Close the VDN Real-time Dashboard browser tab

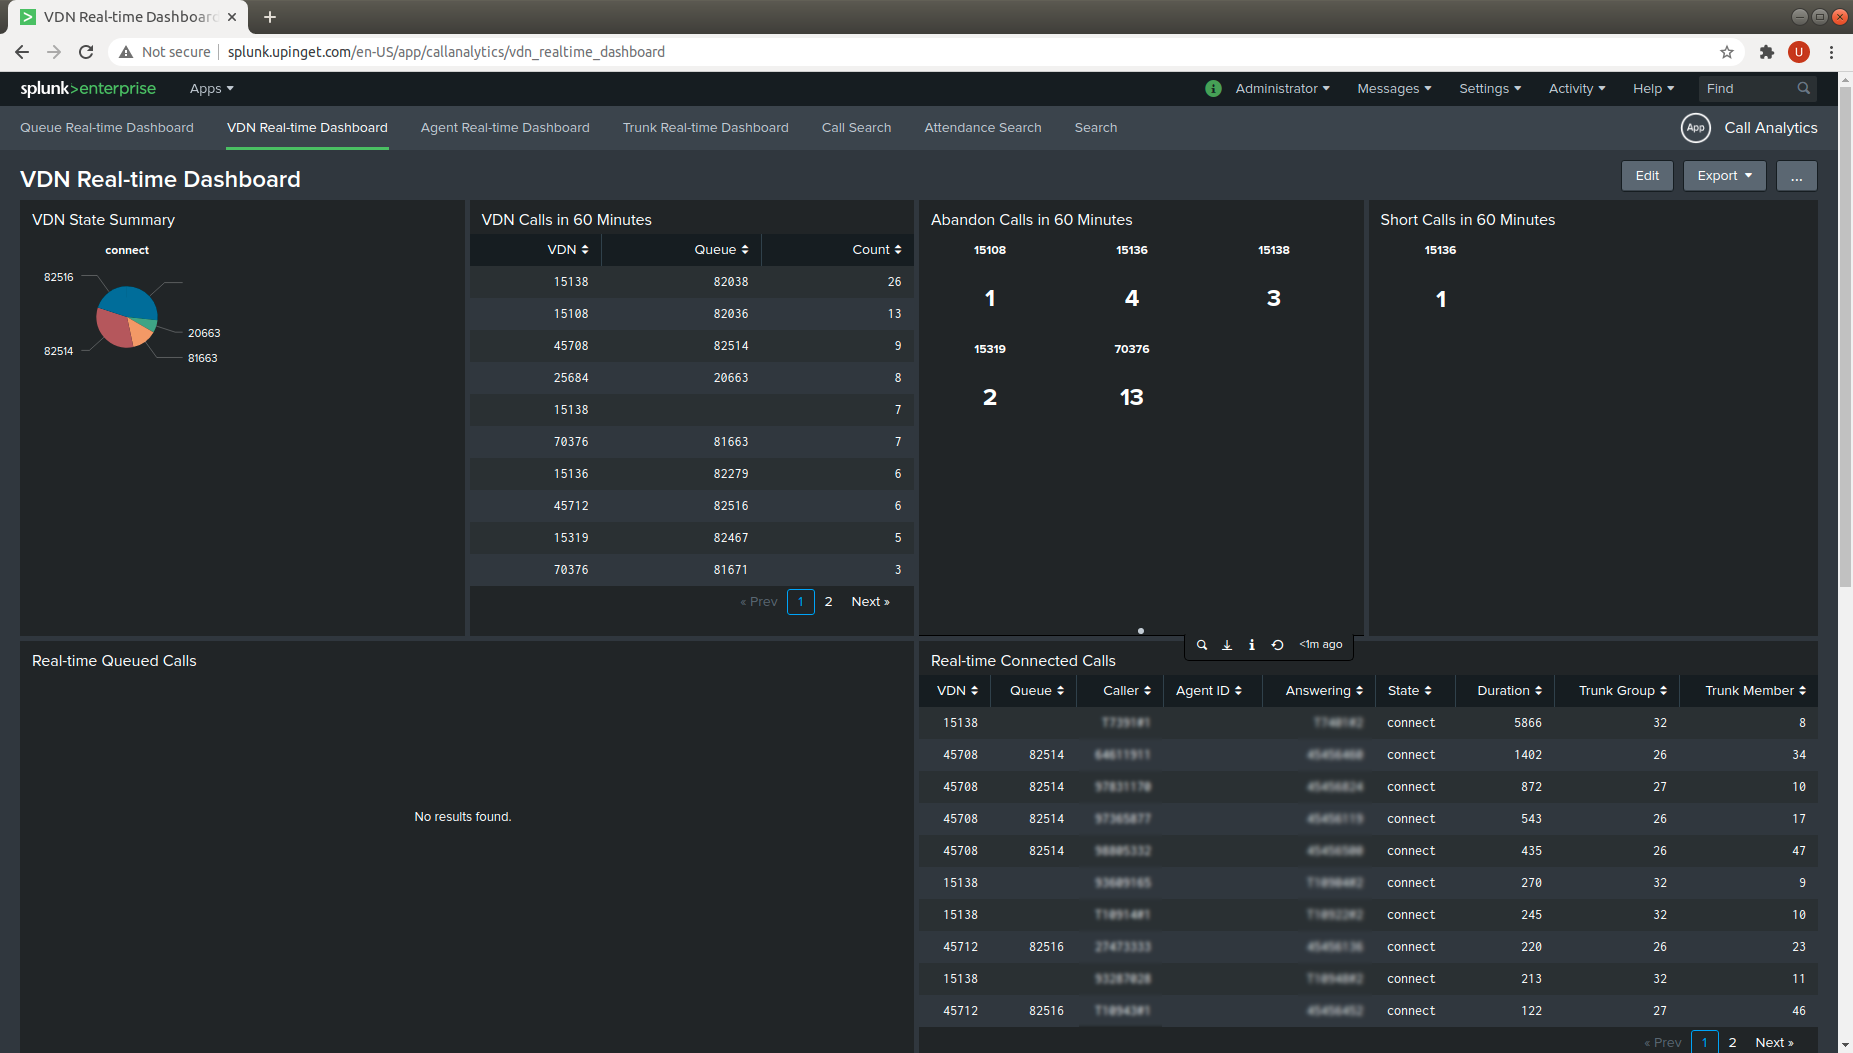click(x=232, y=17)
